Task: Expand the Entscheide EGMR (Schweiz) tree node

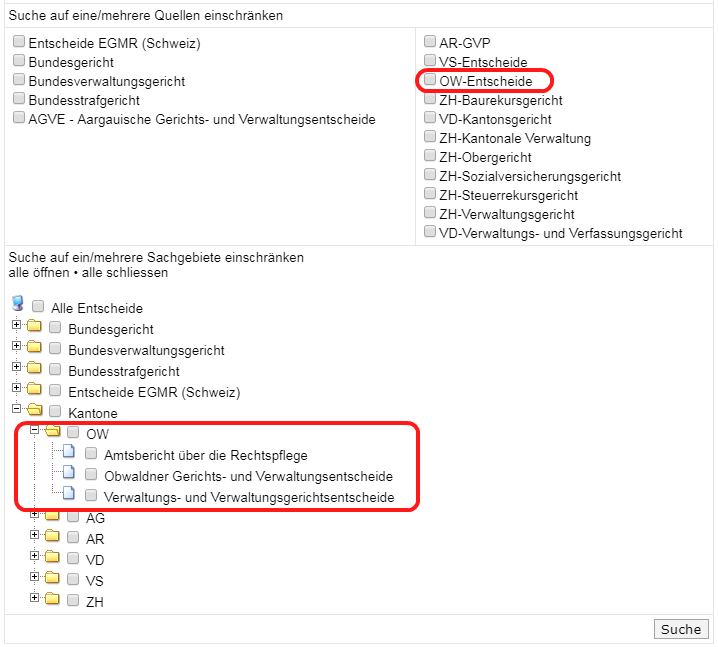Action: click(x=16, y=388)
